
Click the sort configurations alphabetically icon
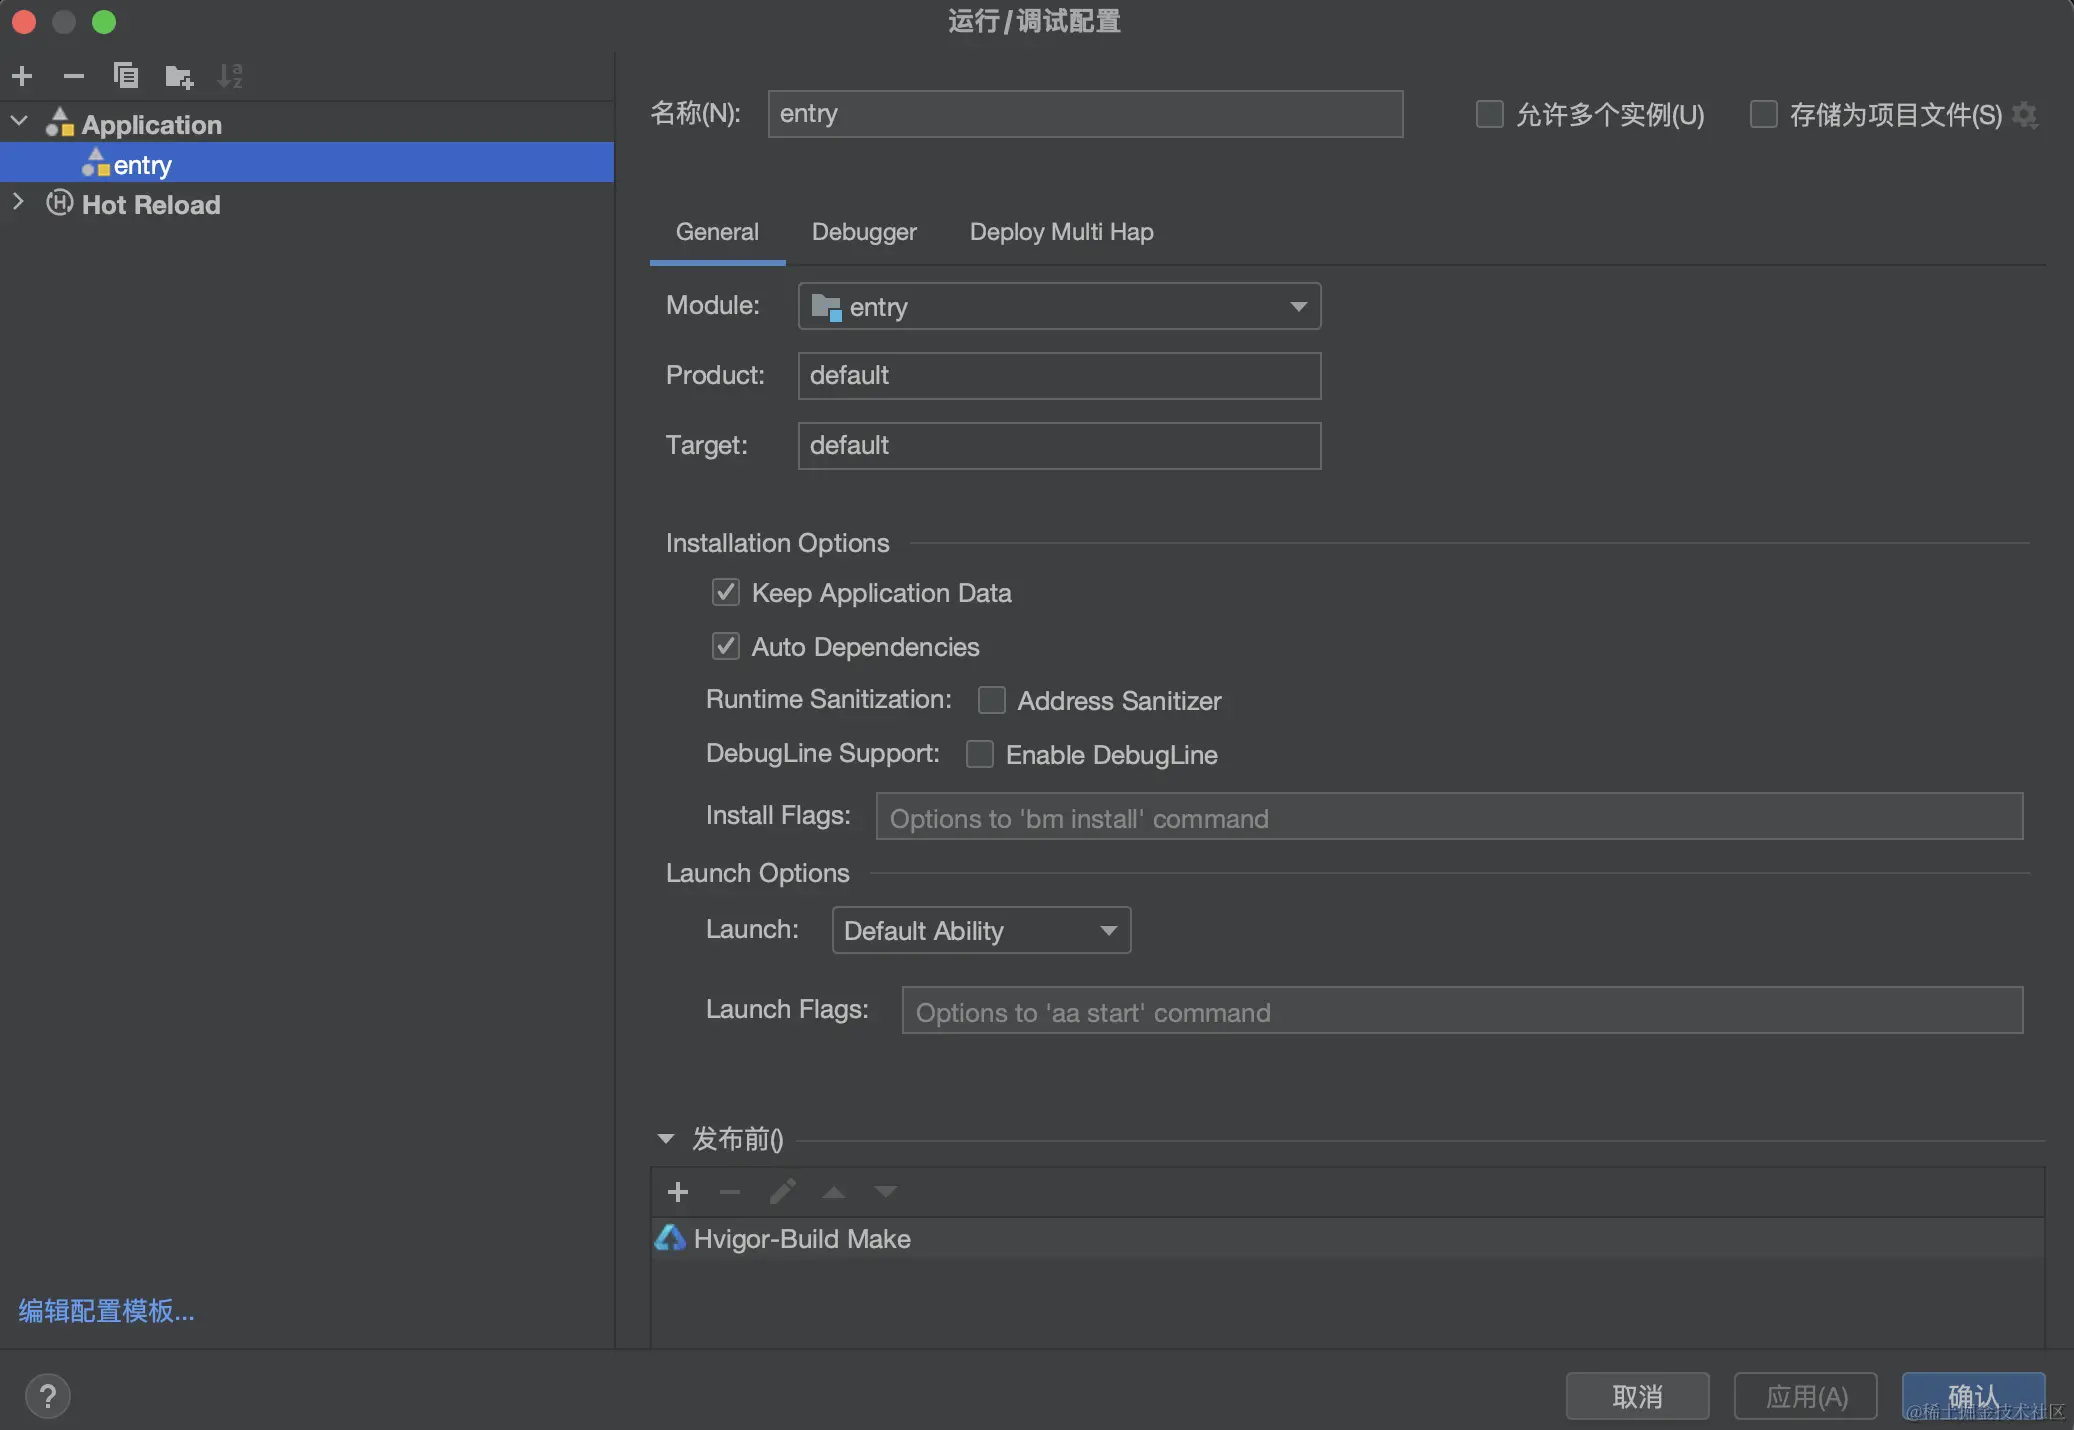pyautogui.click(x=231, y=76)
